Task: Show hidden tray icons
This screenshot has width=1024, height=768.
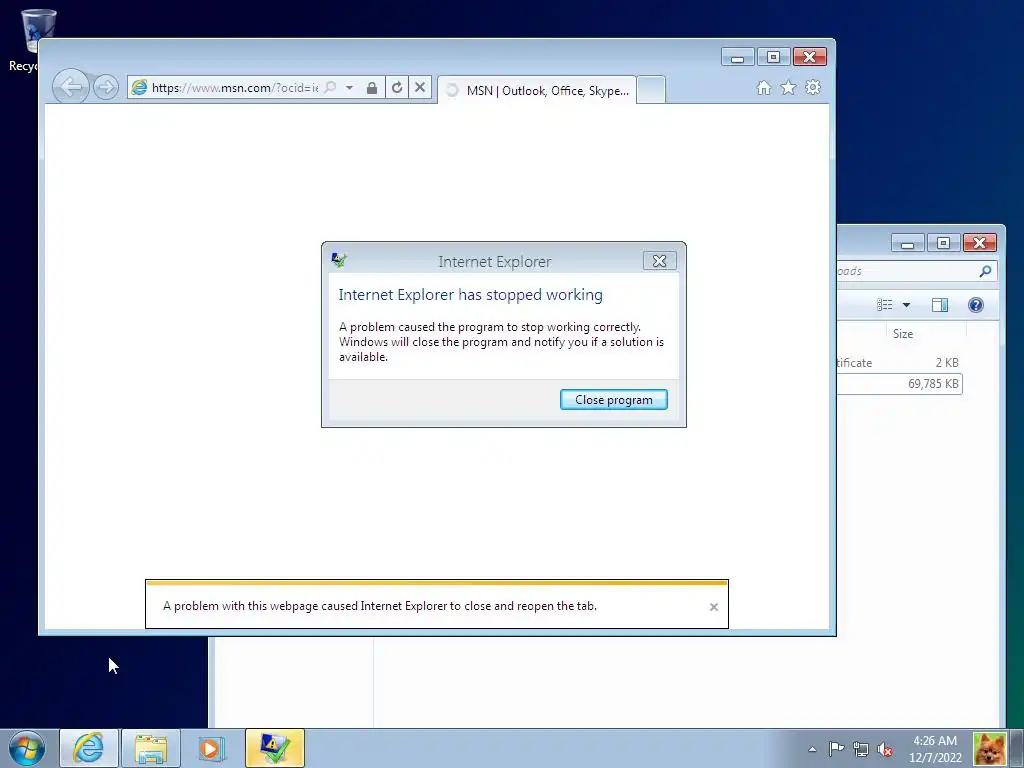Action: (812, 749)
